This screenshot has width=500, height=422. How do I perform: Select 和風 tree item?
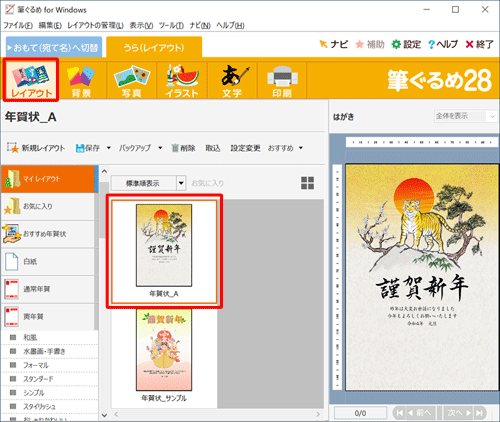point(30,337)
